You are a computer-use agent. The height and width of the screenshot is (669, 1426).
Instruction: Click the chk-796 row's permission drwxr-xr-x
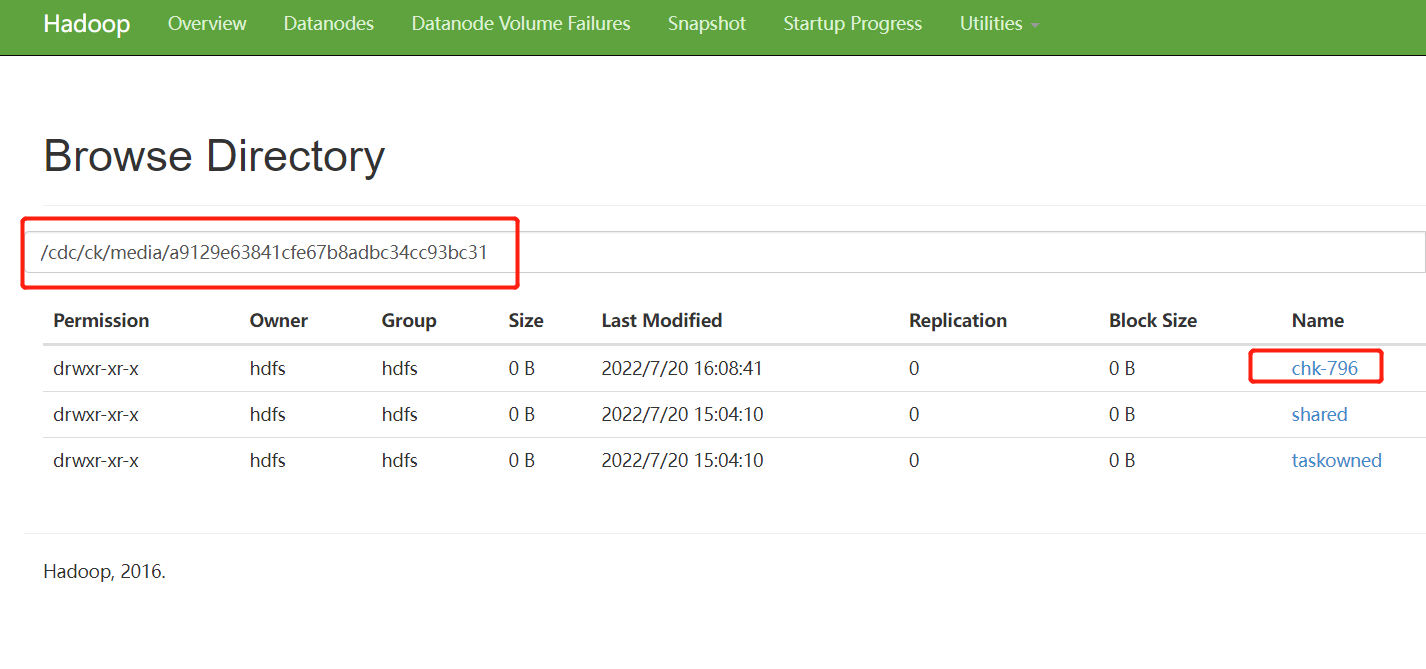click(96, 368)
